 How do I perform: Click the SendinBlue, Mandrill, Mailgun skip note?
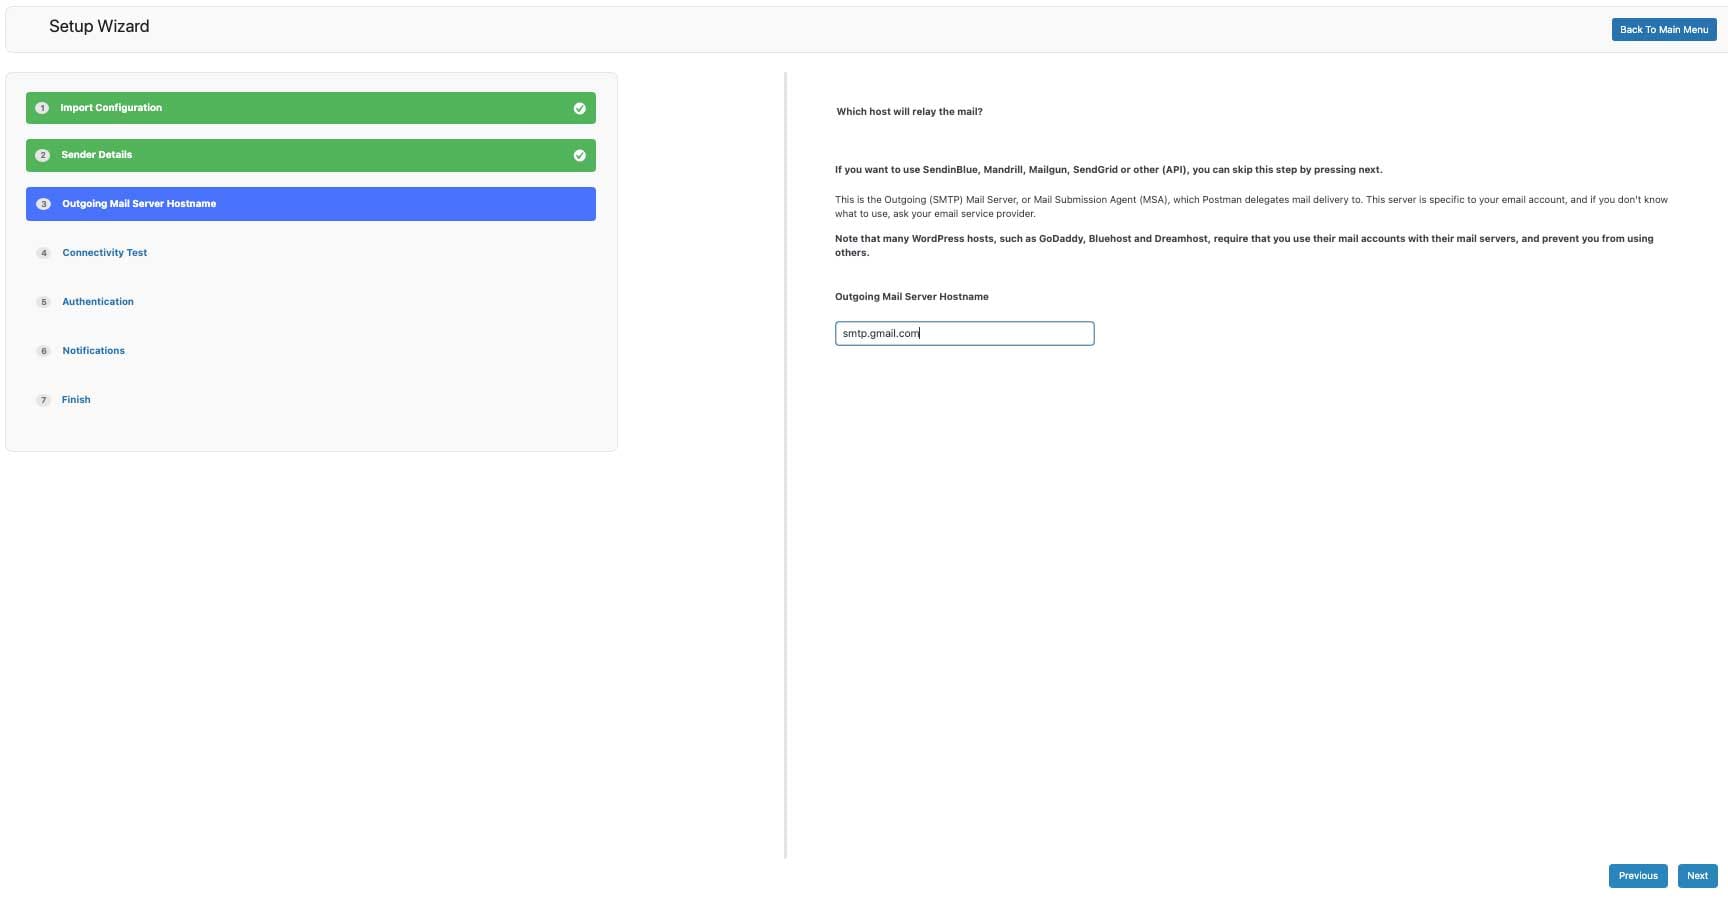1108,170
